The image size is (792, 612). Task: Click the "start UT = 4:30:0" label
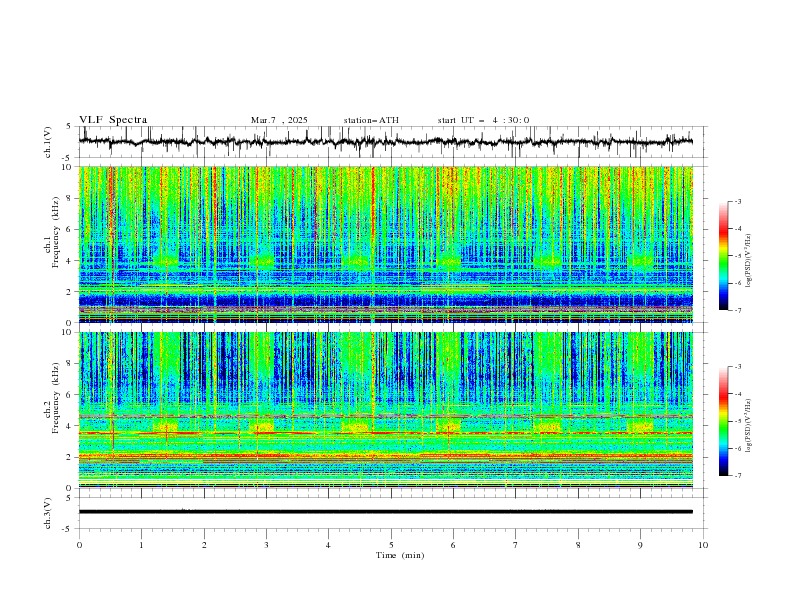pyautogui.click(x=483, y=120)
